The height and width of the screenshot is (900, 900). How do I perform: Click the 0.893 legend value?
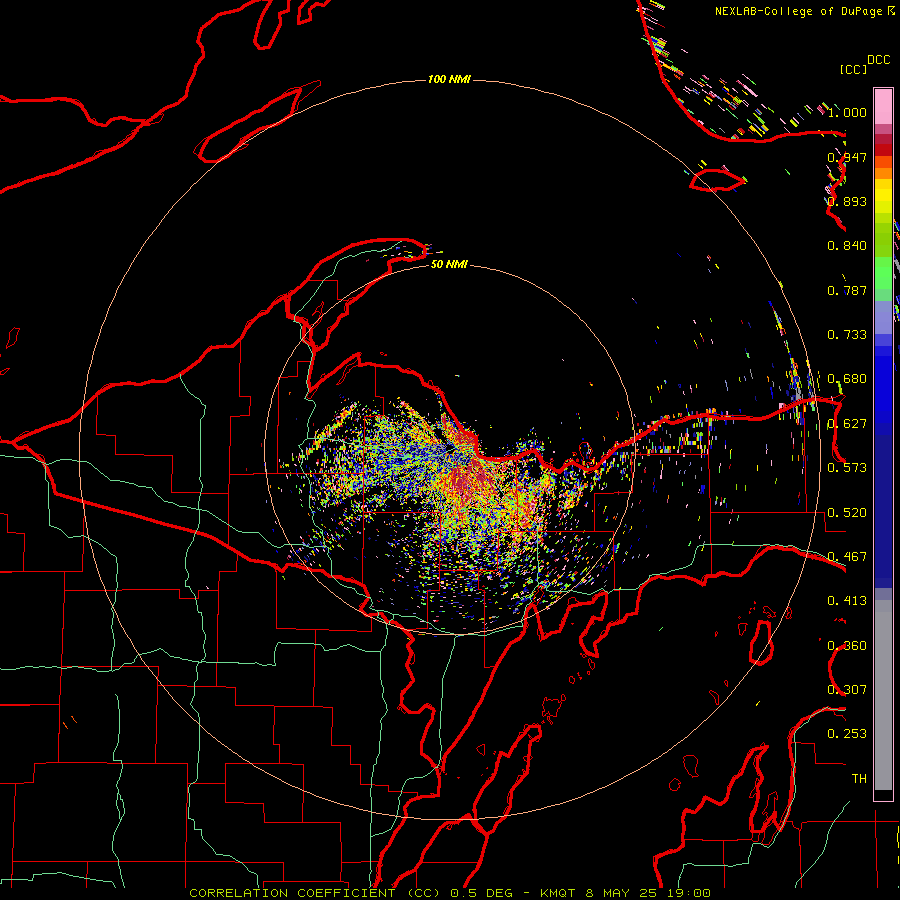847,201
